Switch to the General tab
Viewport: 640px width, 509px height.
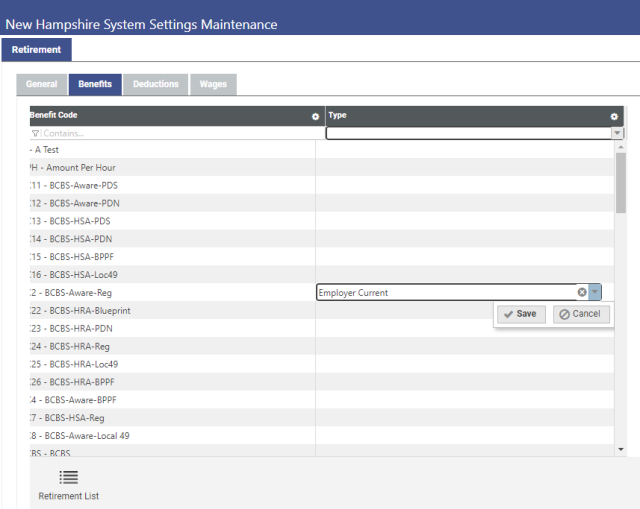click(x=41, y=85)
